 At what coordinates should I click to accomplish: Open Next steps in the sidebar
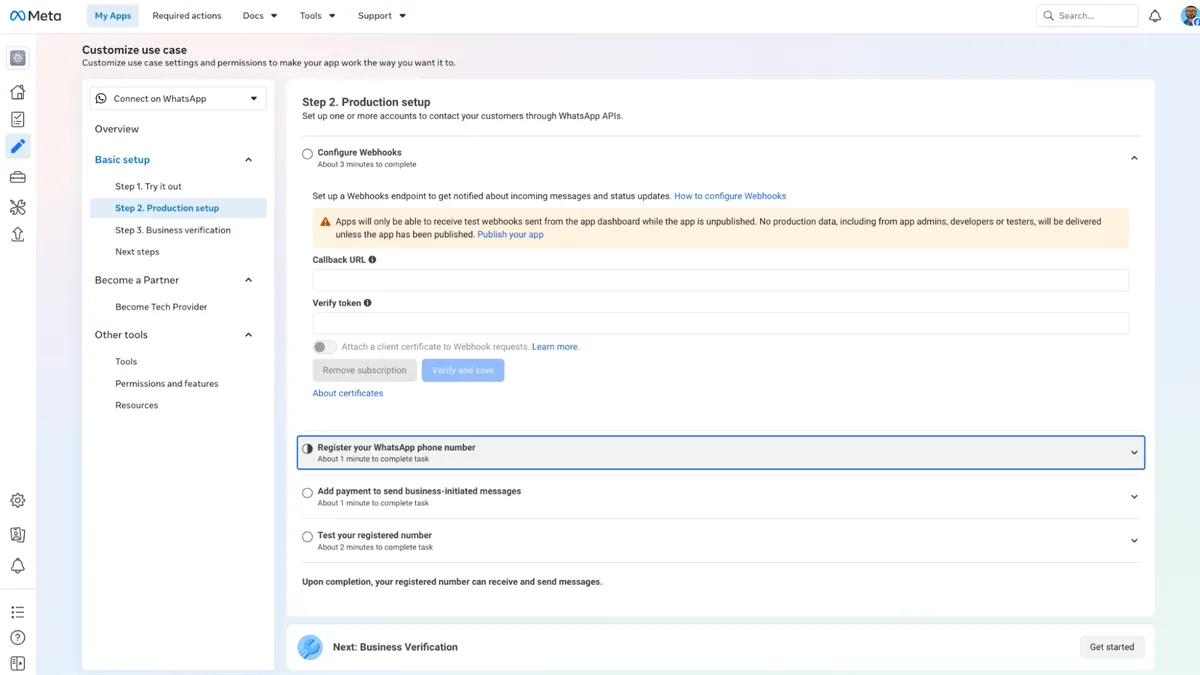click(x=137, y=252)
